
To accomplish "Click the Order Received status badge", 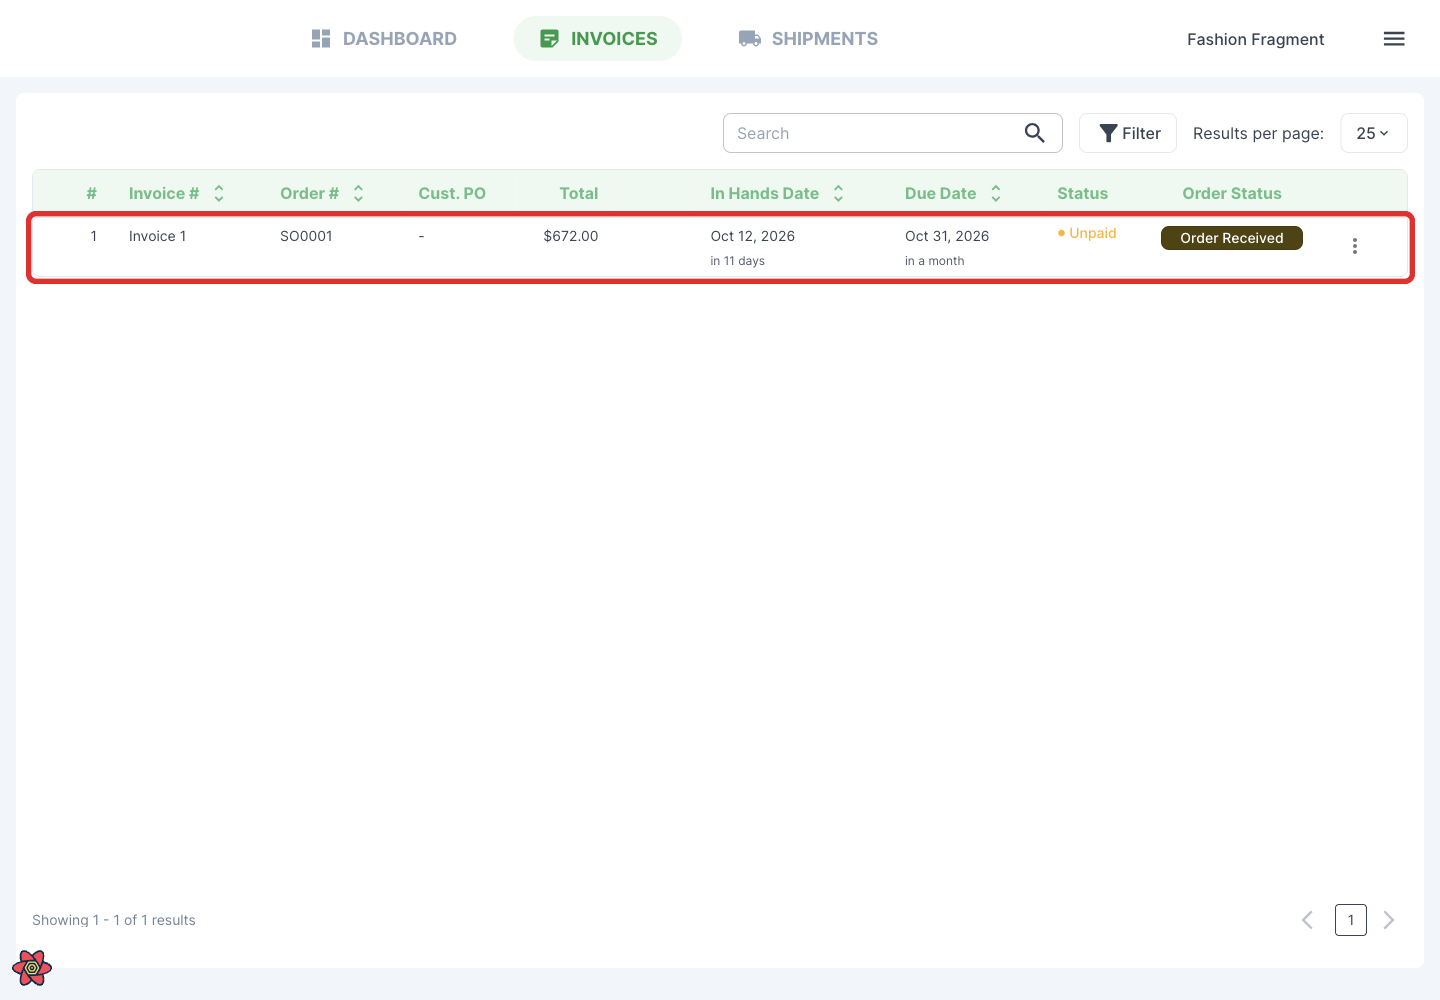I will [x=1232, y=238].
